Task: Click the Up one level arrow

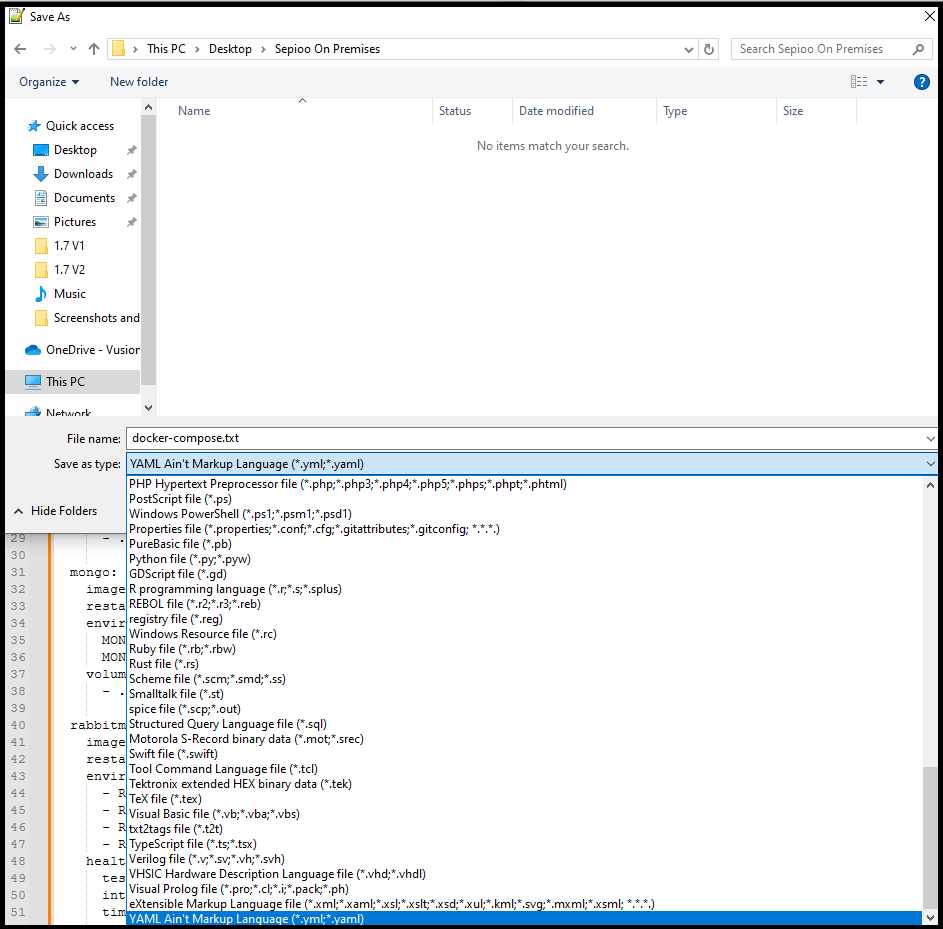Action: coord(94,49)
